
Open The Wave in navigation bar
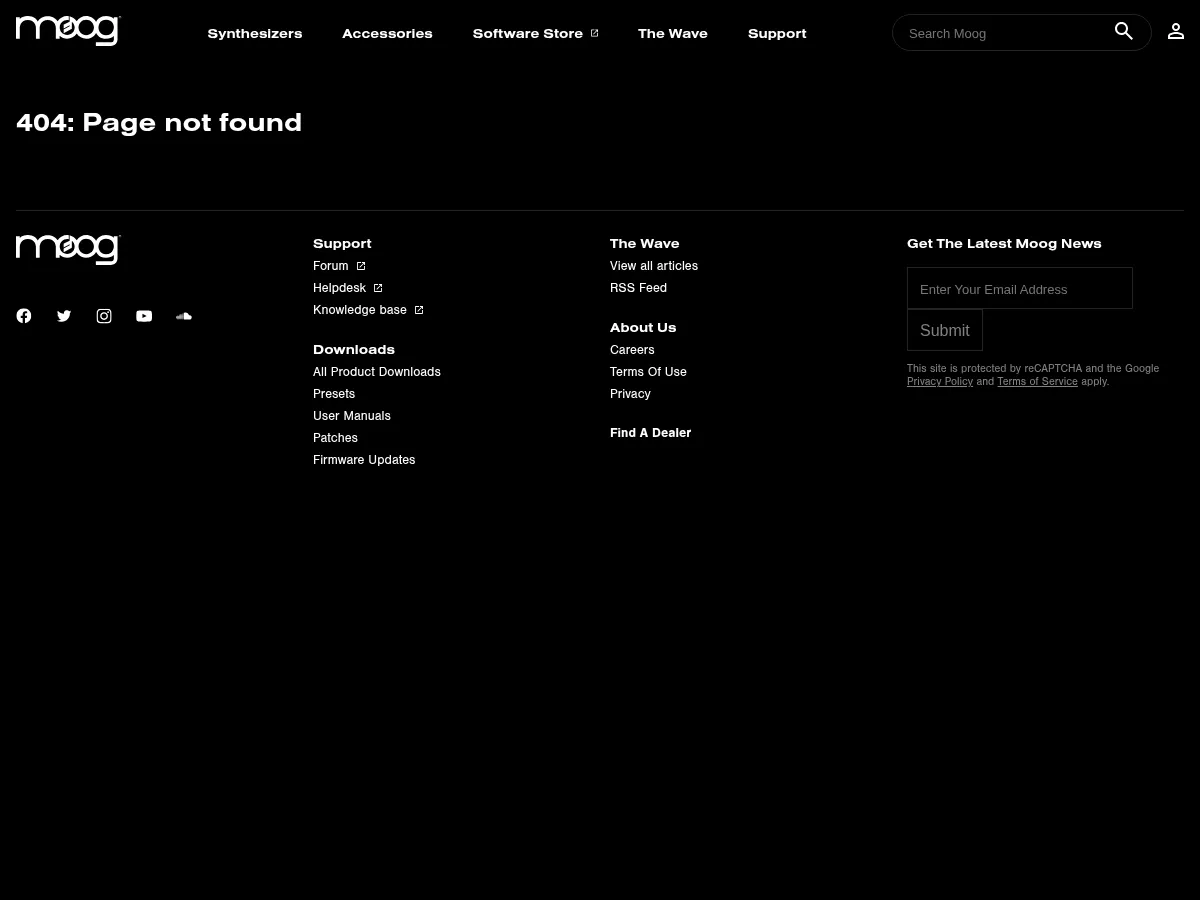click(672, 33)
